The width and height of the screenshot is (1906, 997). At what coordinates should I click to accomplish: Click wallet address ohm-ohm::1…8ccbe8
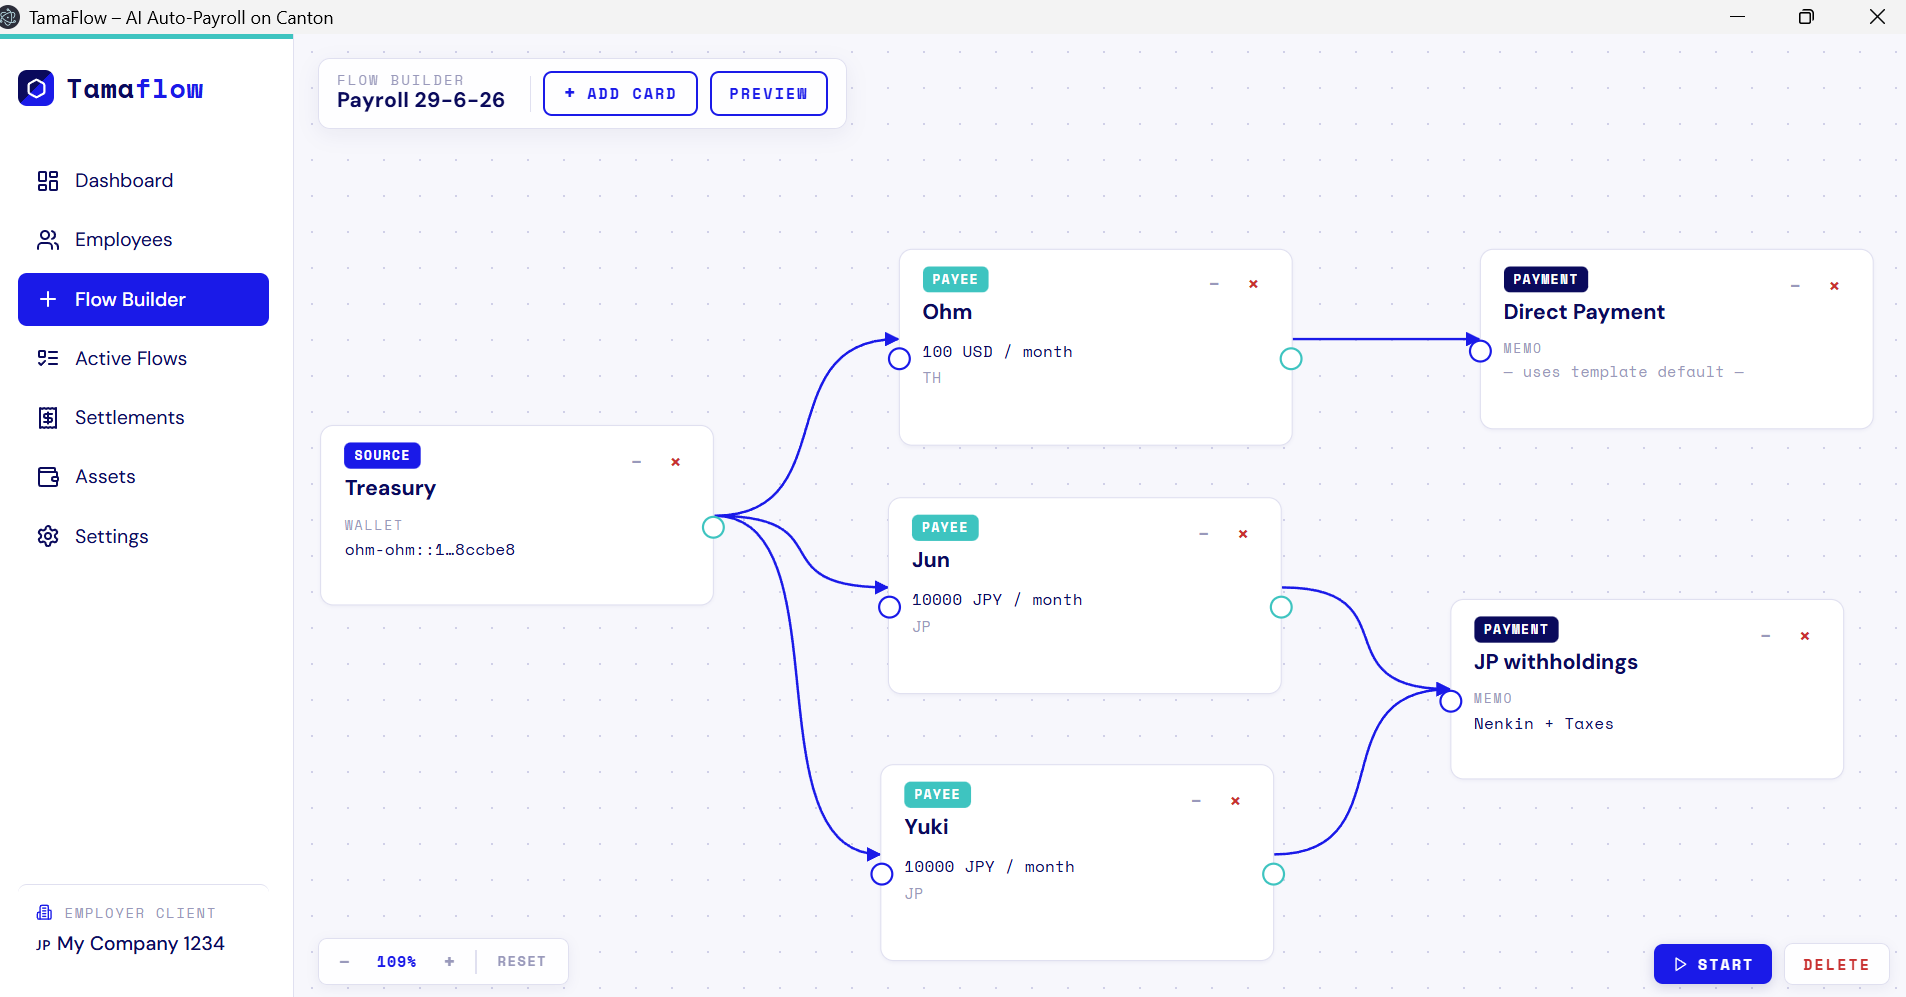pos(430,550)
